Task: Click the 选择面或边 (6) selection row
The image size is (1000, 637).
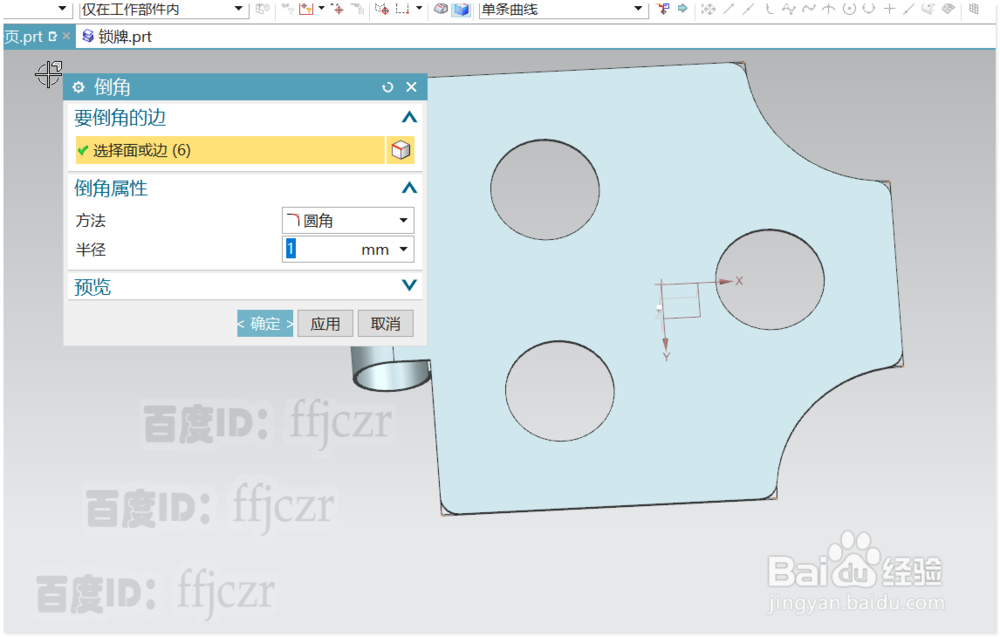Action: 230,150
